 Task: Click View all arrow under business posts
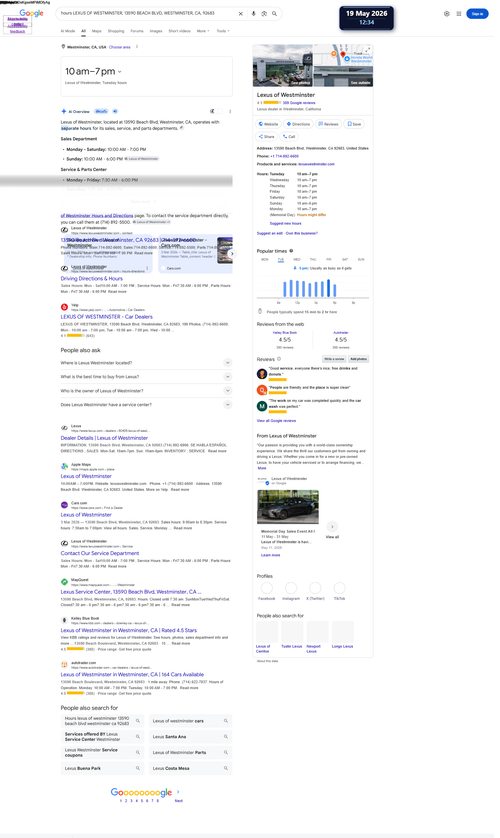tap(332, 526)
